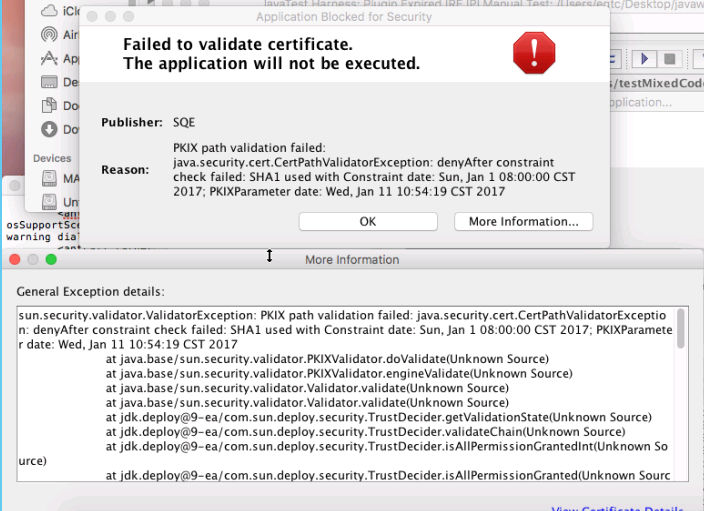Screen dimensions: 704x511
Task: Click the More Information... button
Action: click(523, 221)
